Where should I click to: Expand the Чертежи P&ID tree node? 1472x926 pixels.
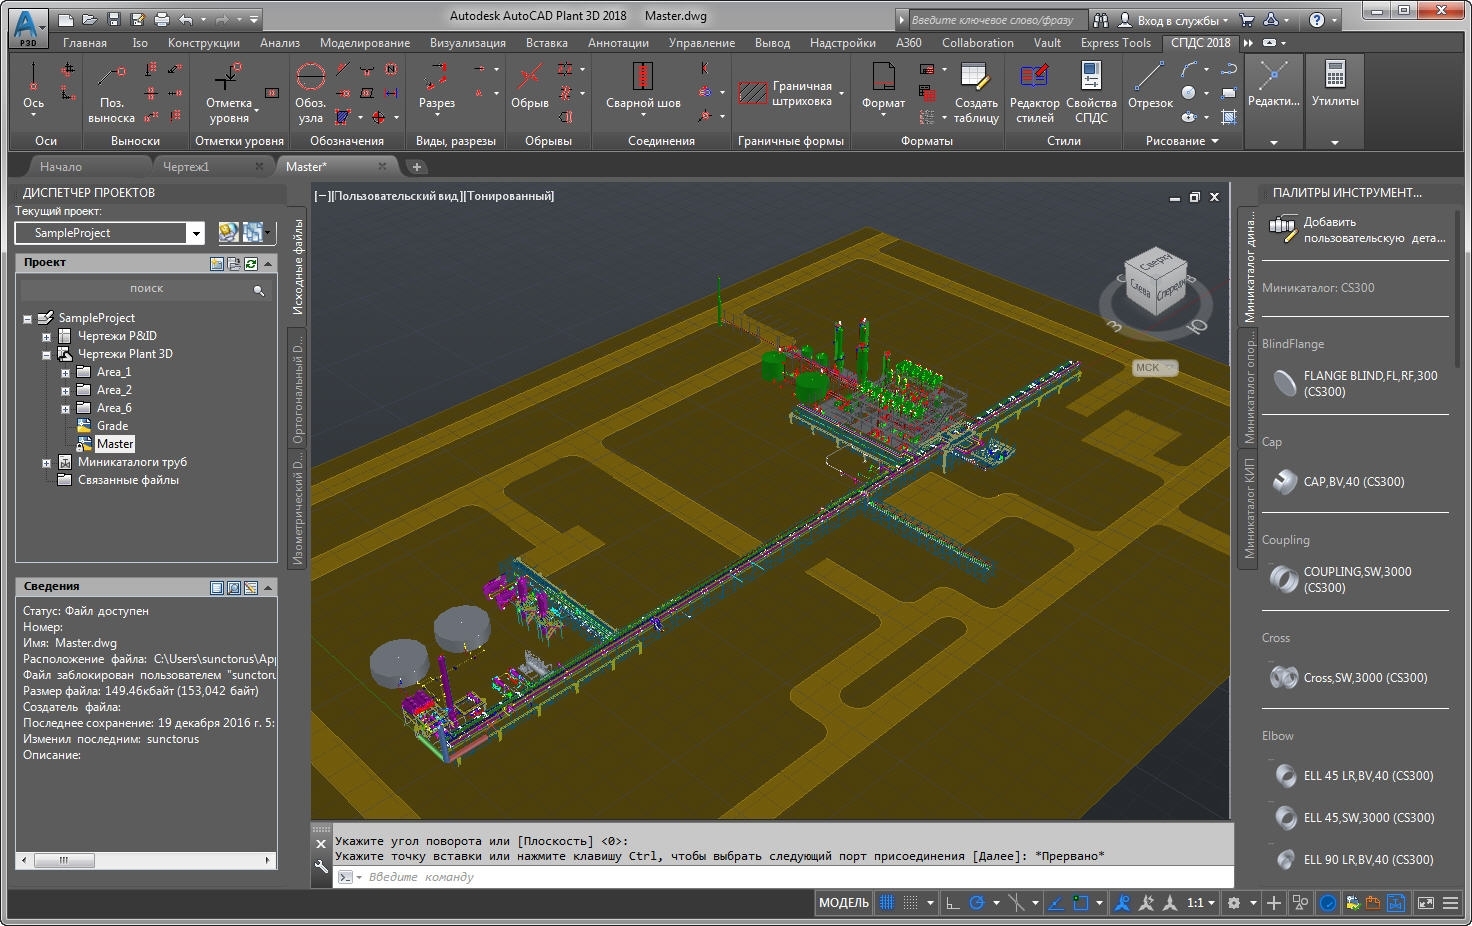tap(46, 337)
